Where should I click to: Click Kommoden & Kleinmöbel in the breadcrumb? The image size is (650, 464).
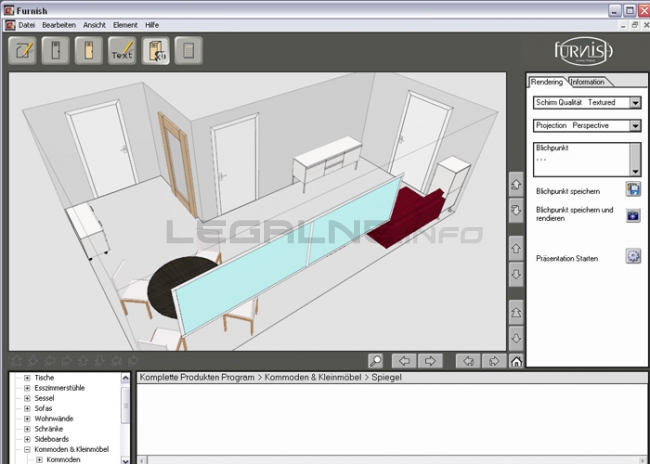coord(313,377)
